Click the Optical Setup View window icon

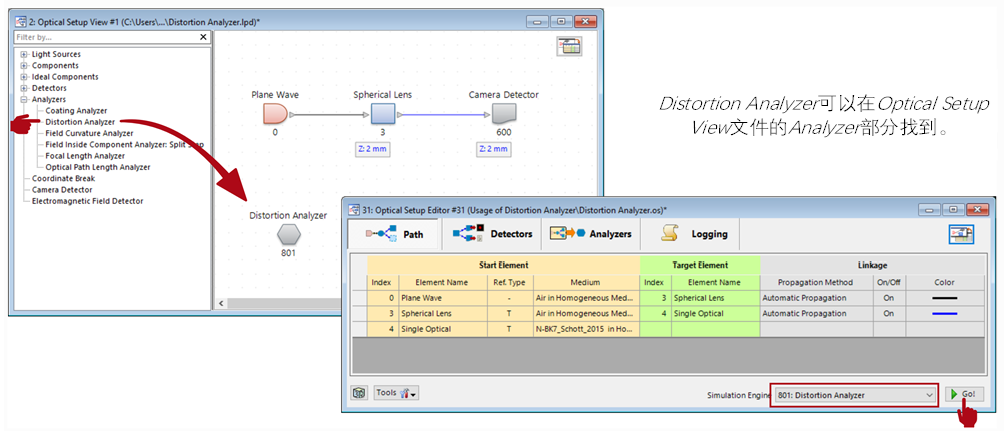click(19, 21)
